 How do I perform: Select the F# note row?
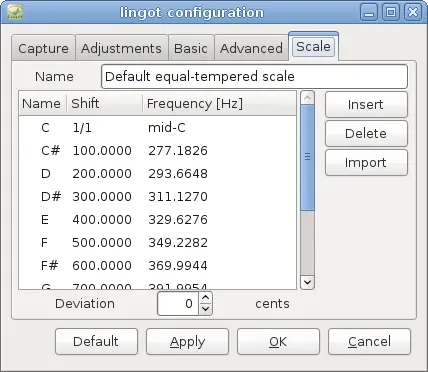157,266
